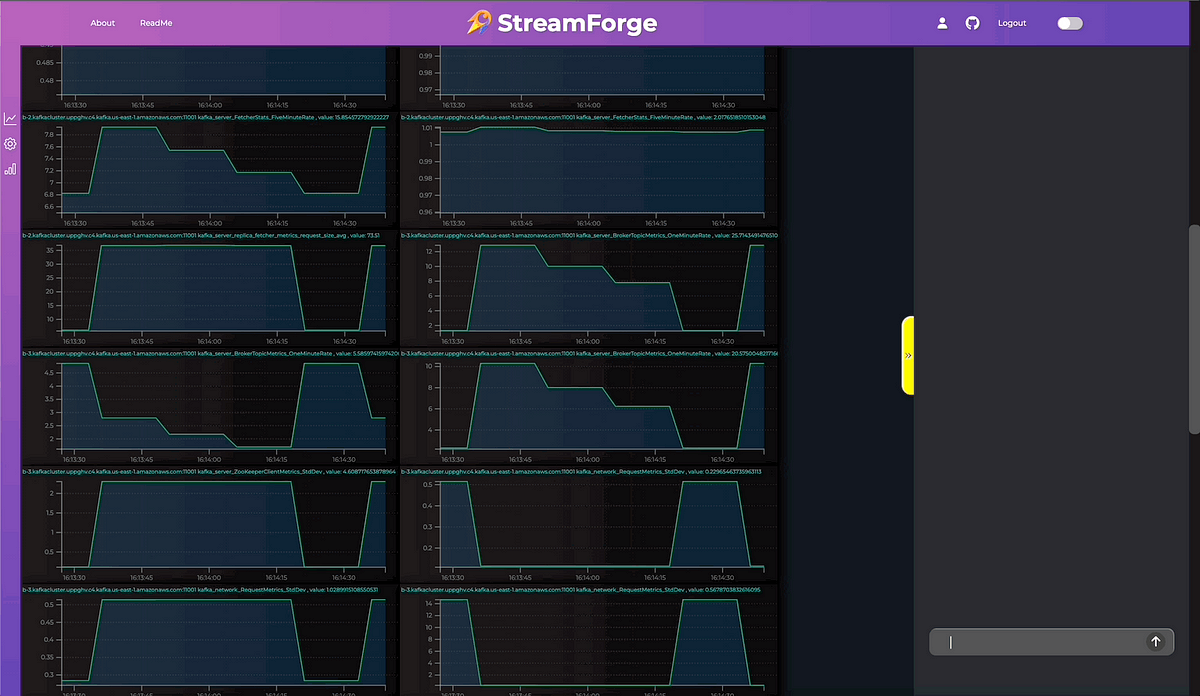The image size is (1200, 696).
Task: Click the Logout link
Action: [1012, 23]
